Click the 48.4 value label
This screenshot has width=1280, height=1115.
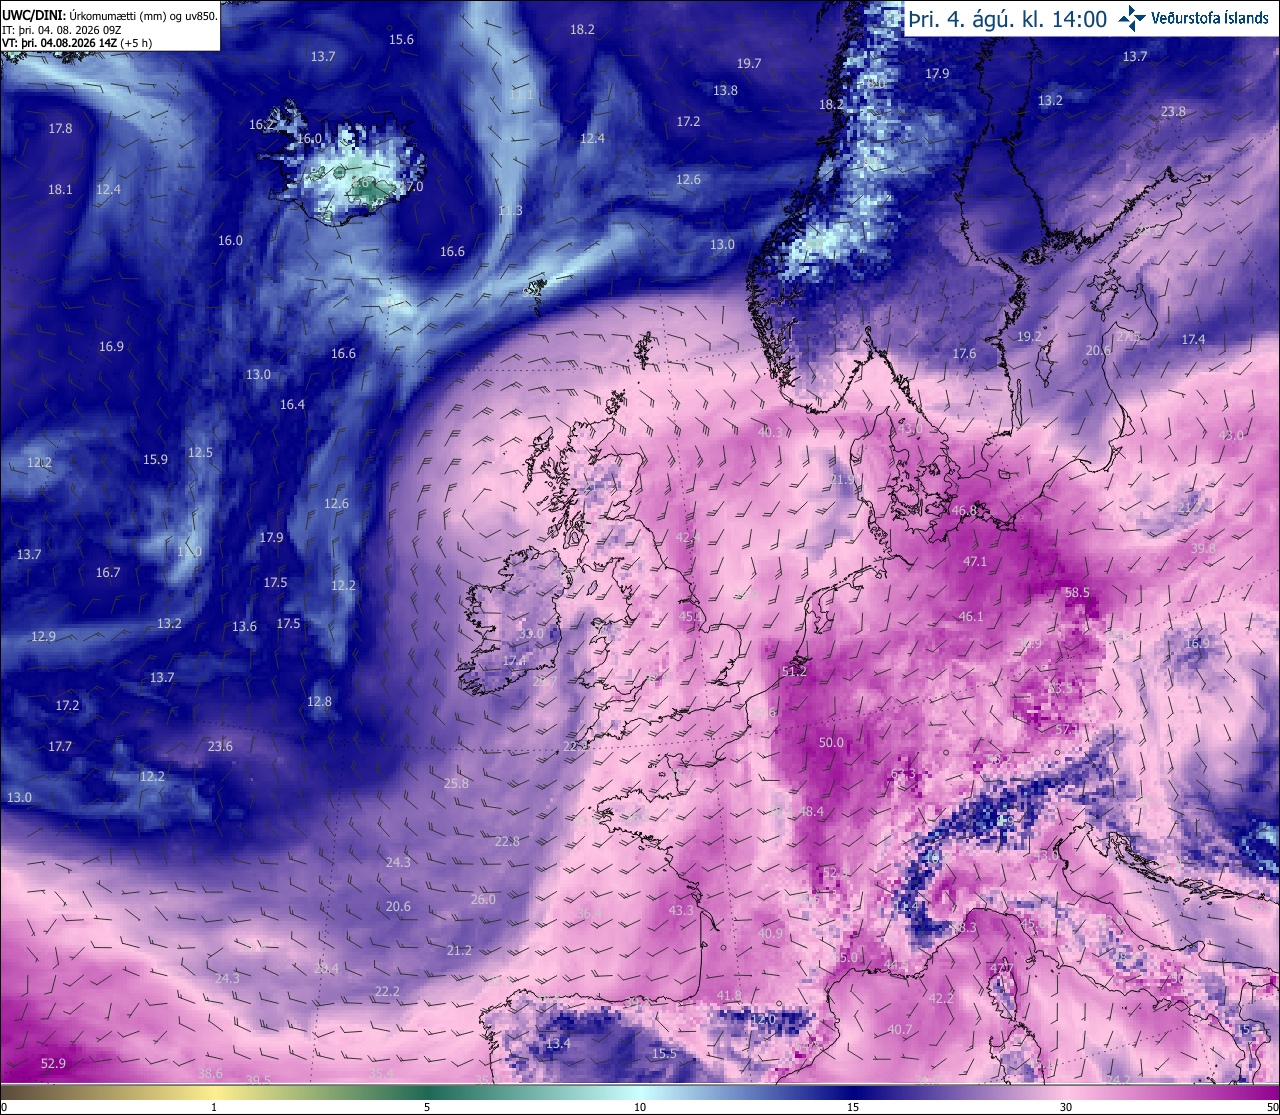click(811, 812)
